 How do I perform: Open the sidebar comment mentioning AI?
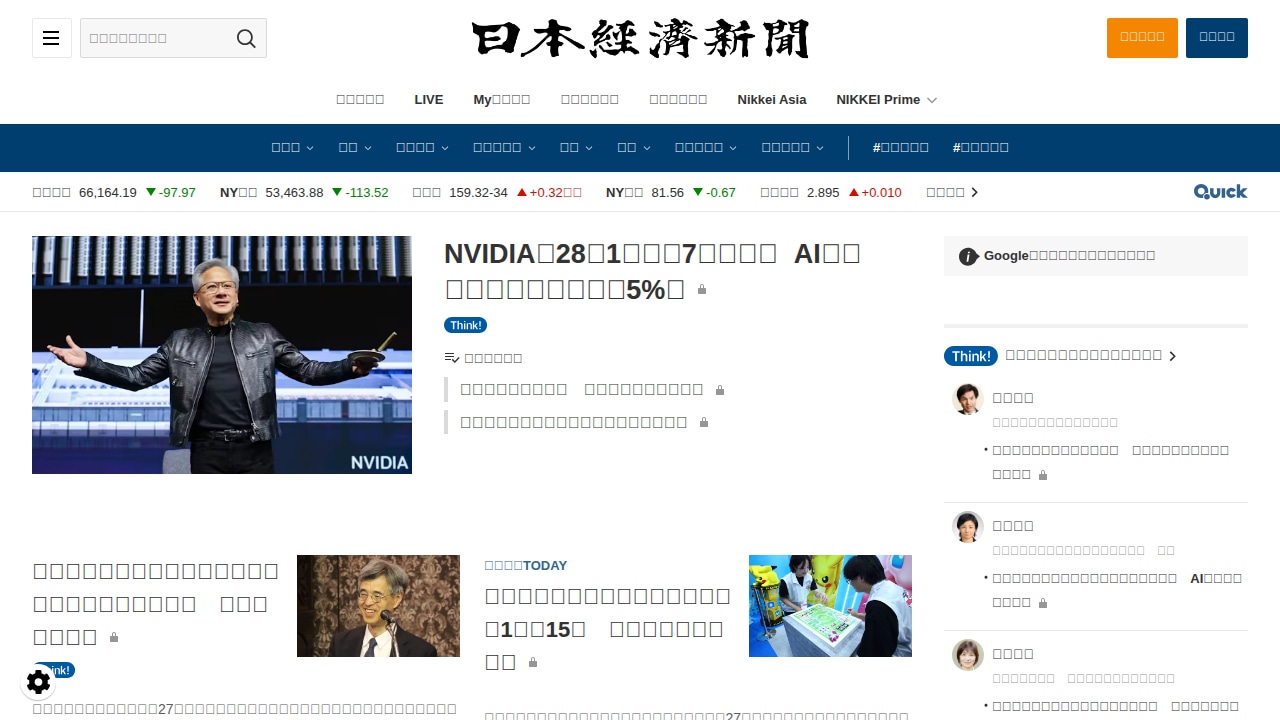(x=1117, y=590)
